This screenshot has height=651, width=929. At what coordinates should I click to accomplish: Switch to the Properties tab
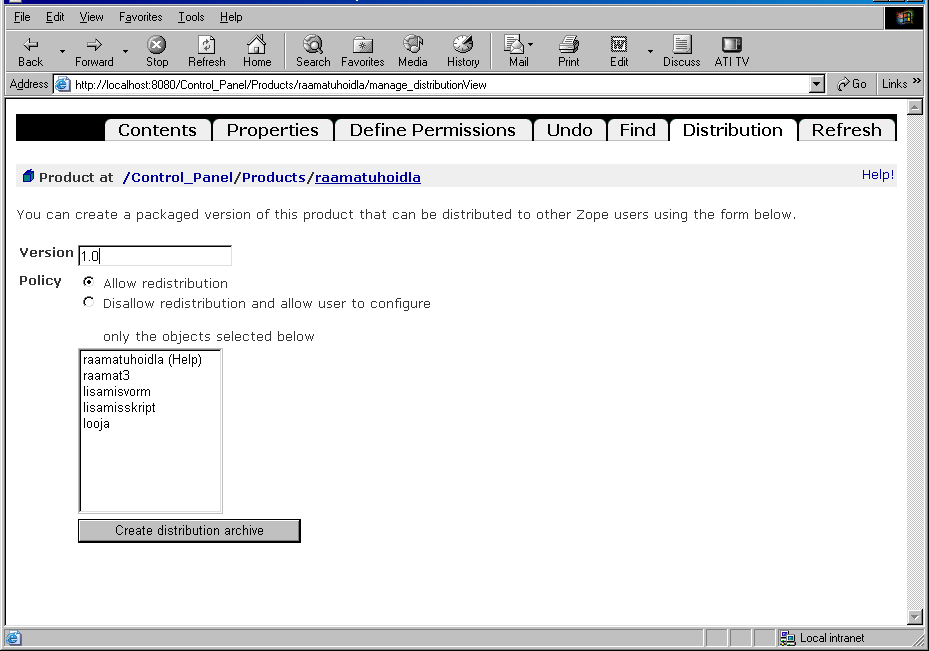pyautogui.click(x=273, y=130)
